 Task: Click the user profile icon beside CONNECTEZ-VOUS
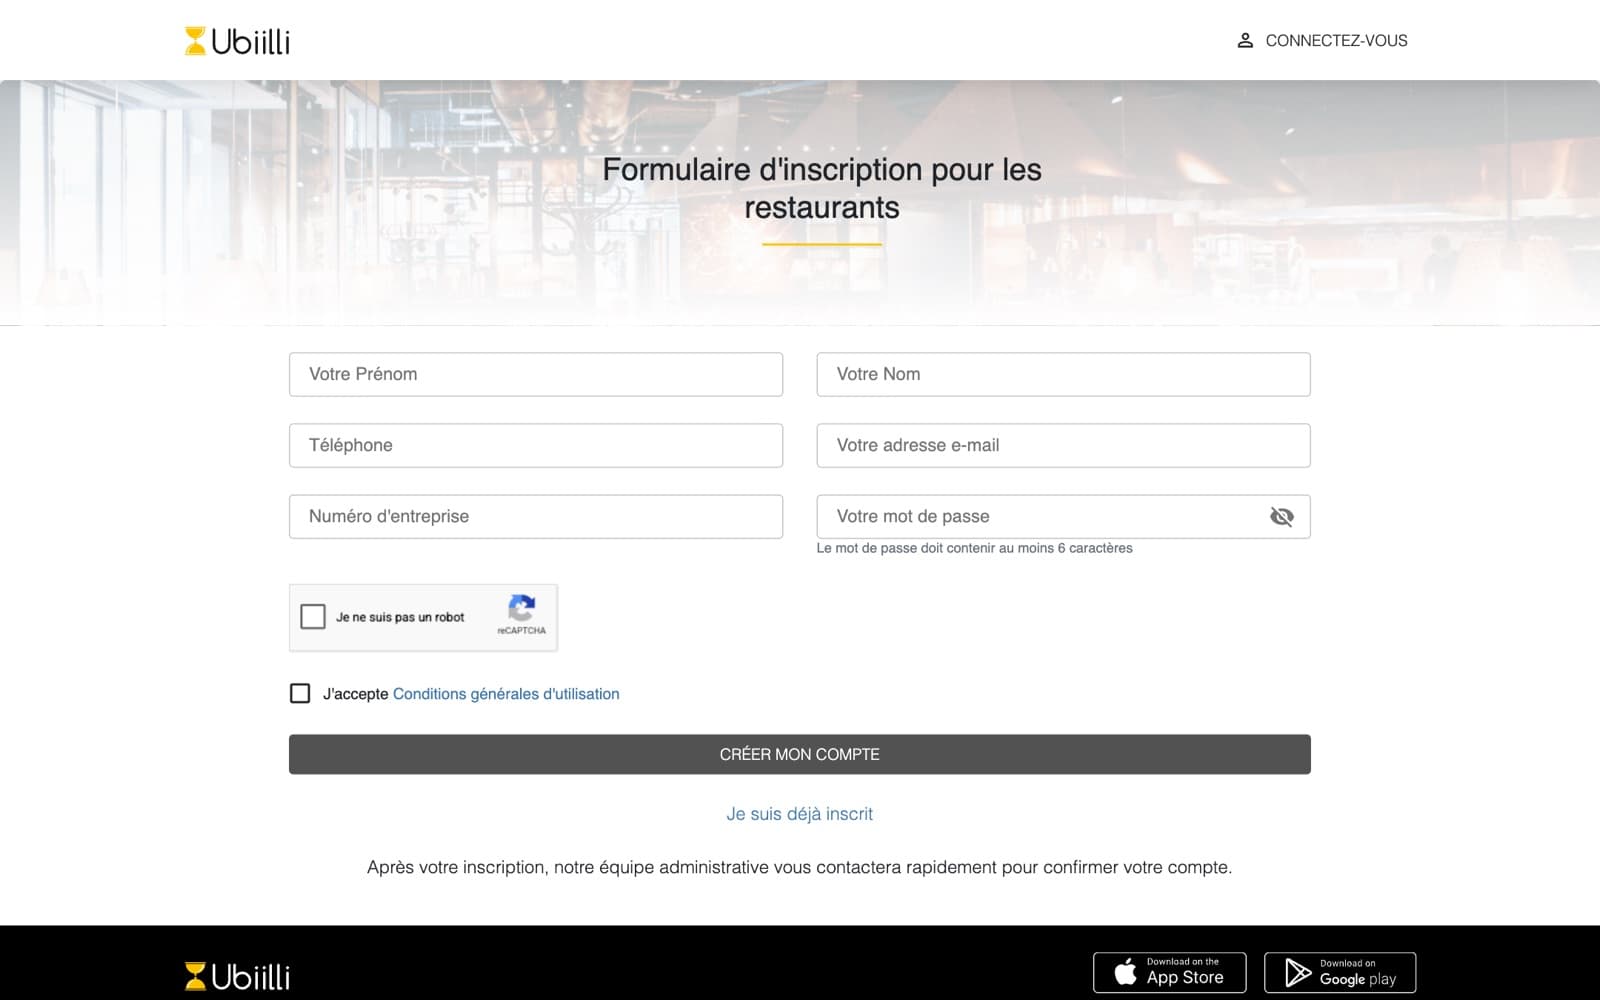click(1245, 41)
